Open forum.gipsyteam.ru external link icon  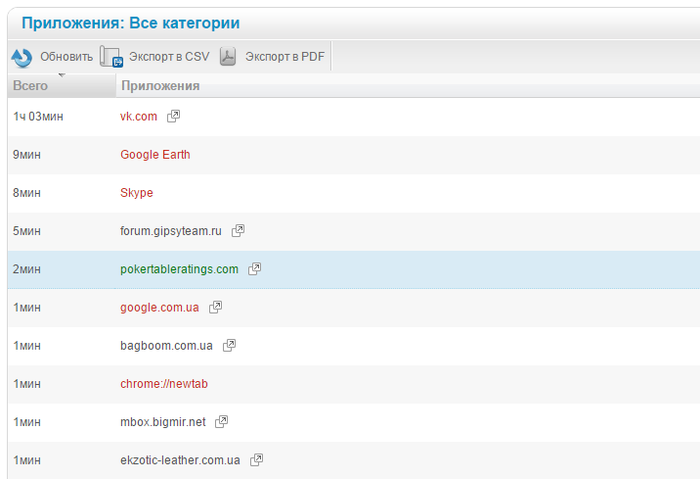click(238, 231)
